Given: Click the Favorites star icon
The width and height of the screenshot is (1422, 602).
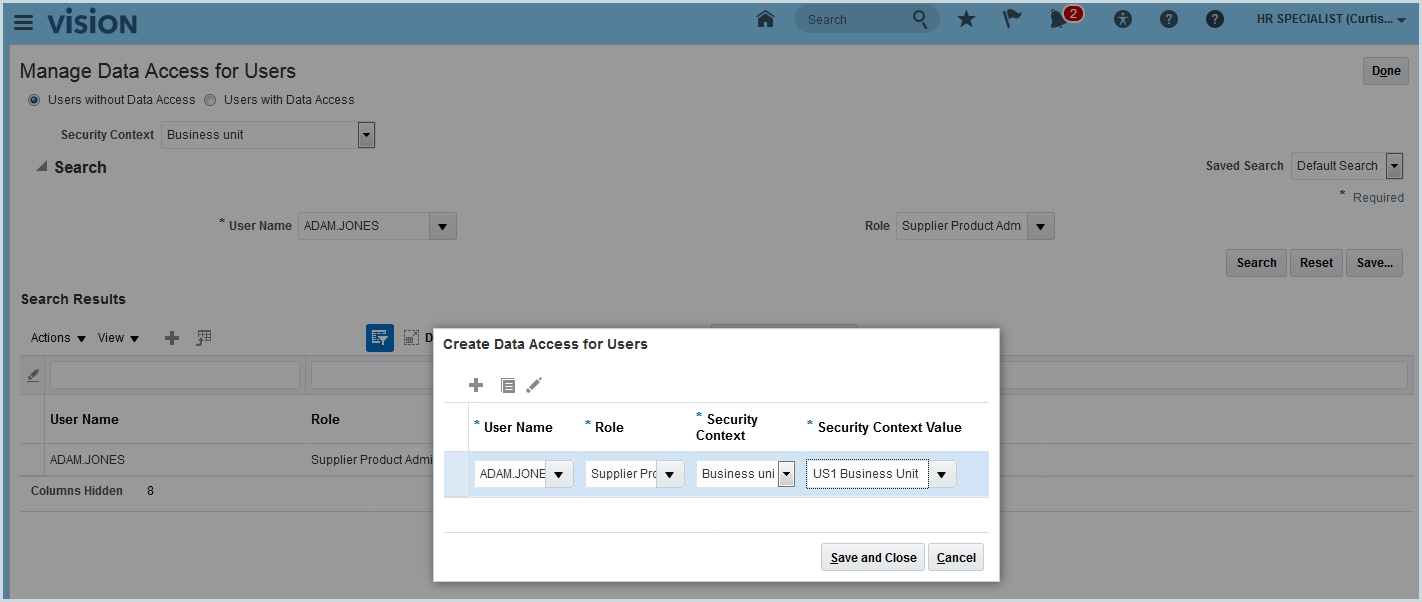Looking at the screenshot, I should click(x=965, y=19).
